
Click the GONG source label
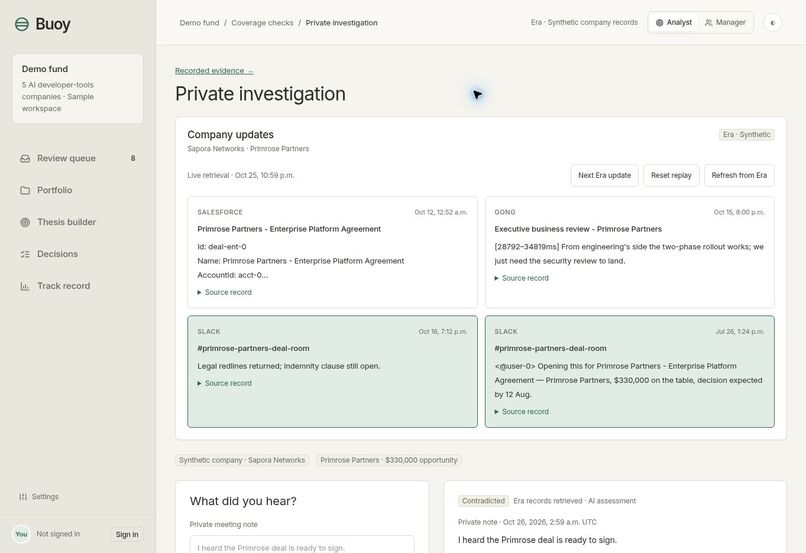tap(505, 212)
